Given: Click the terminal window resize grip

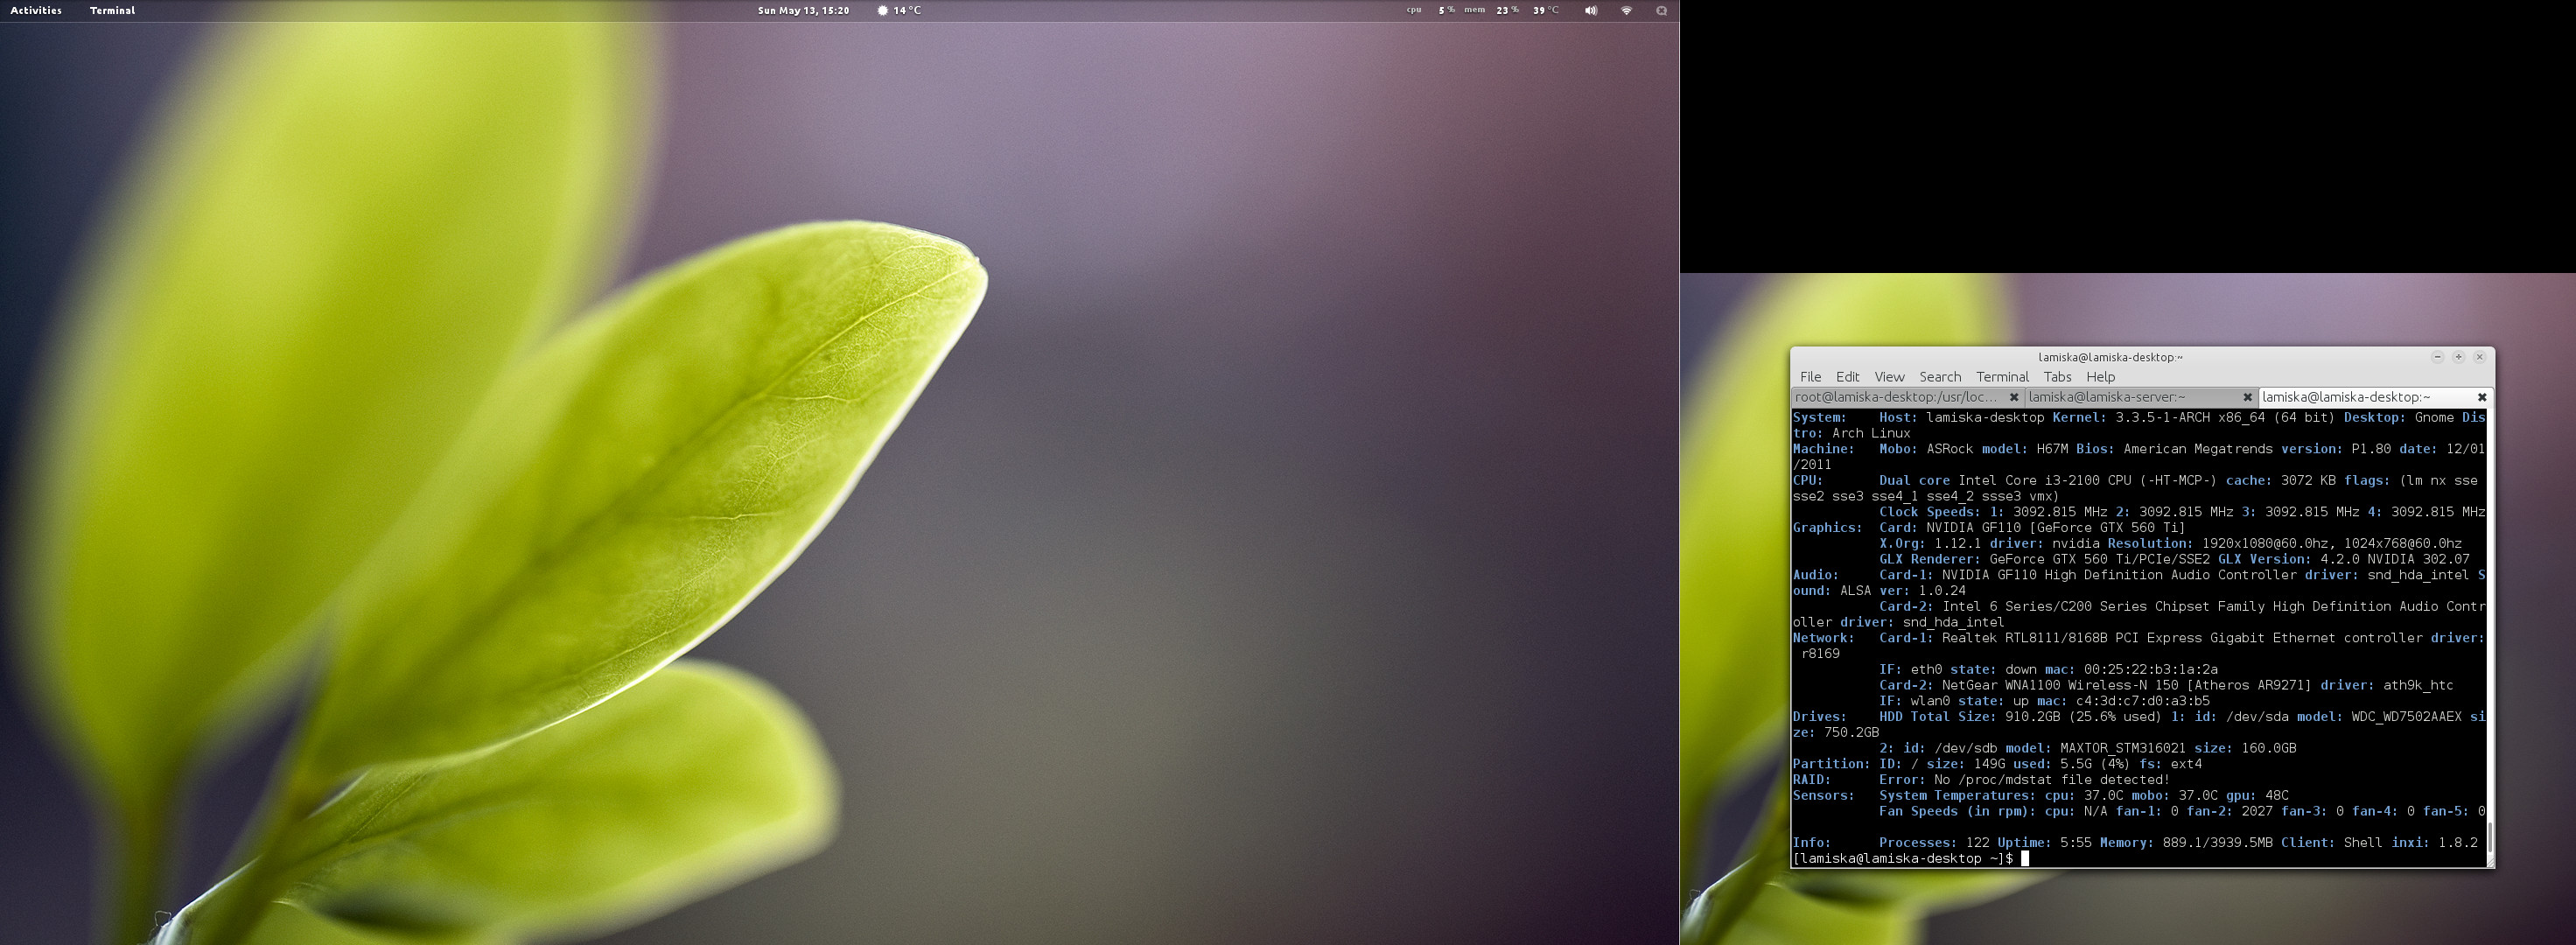Looking at the screenshot, I should [x=2489, y=862].
